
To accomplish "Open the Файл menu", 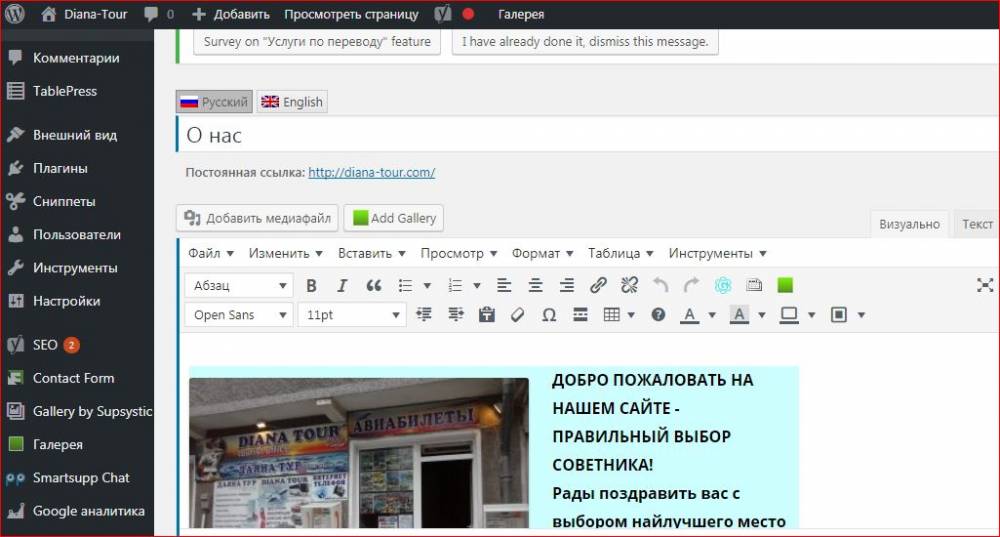I will tap(210, 253).
